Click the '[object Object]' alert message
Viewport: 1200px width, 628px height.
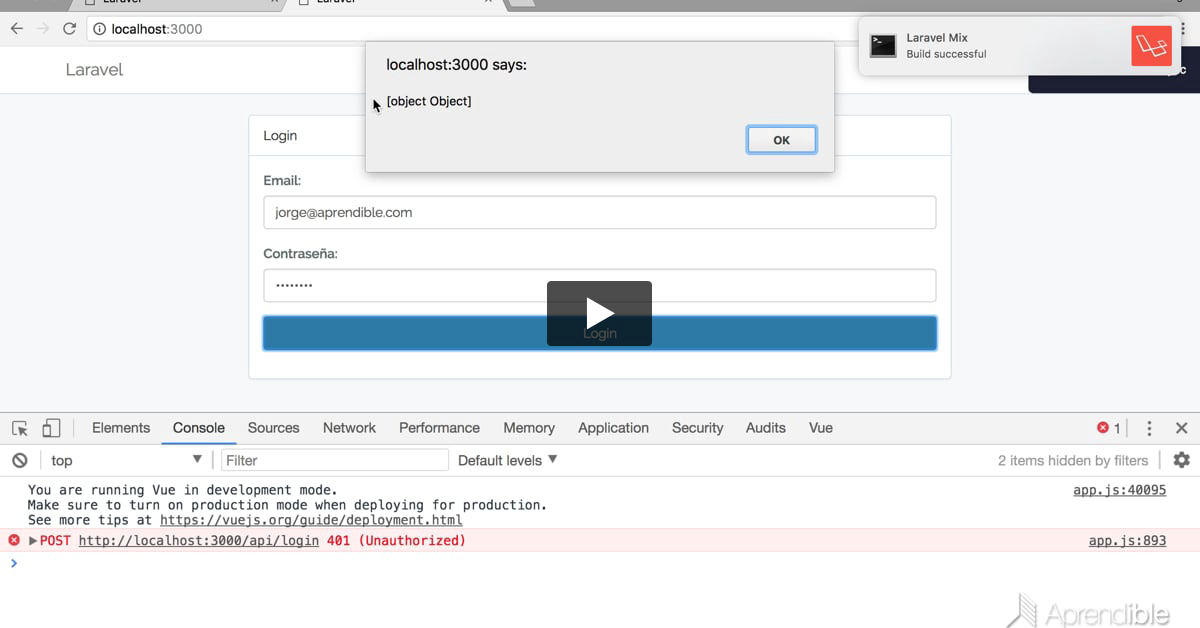[x=429, y=101]
